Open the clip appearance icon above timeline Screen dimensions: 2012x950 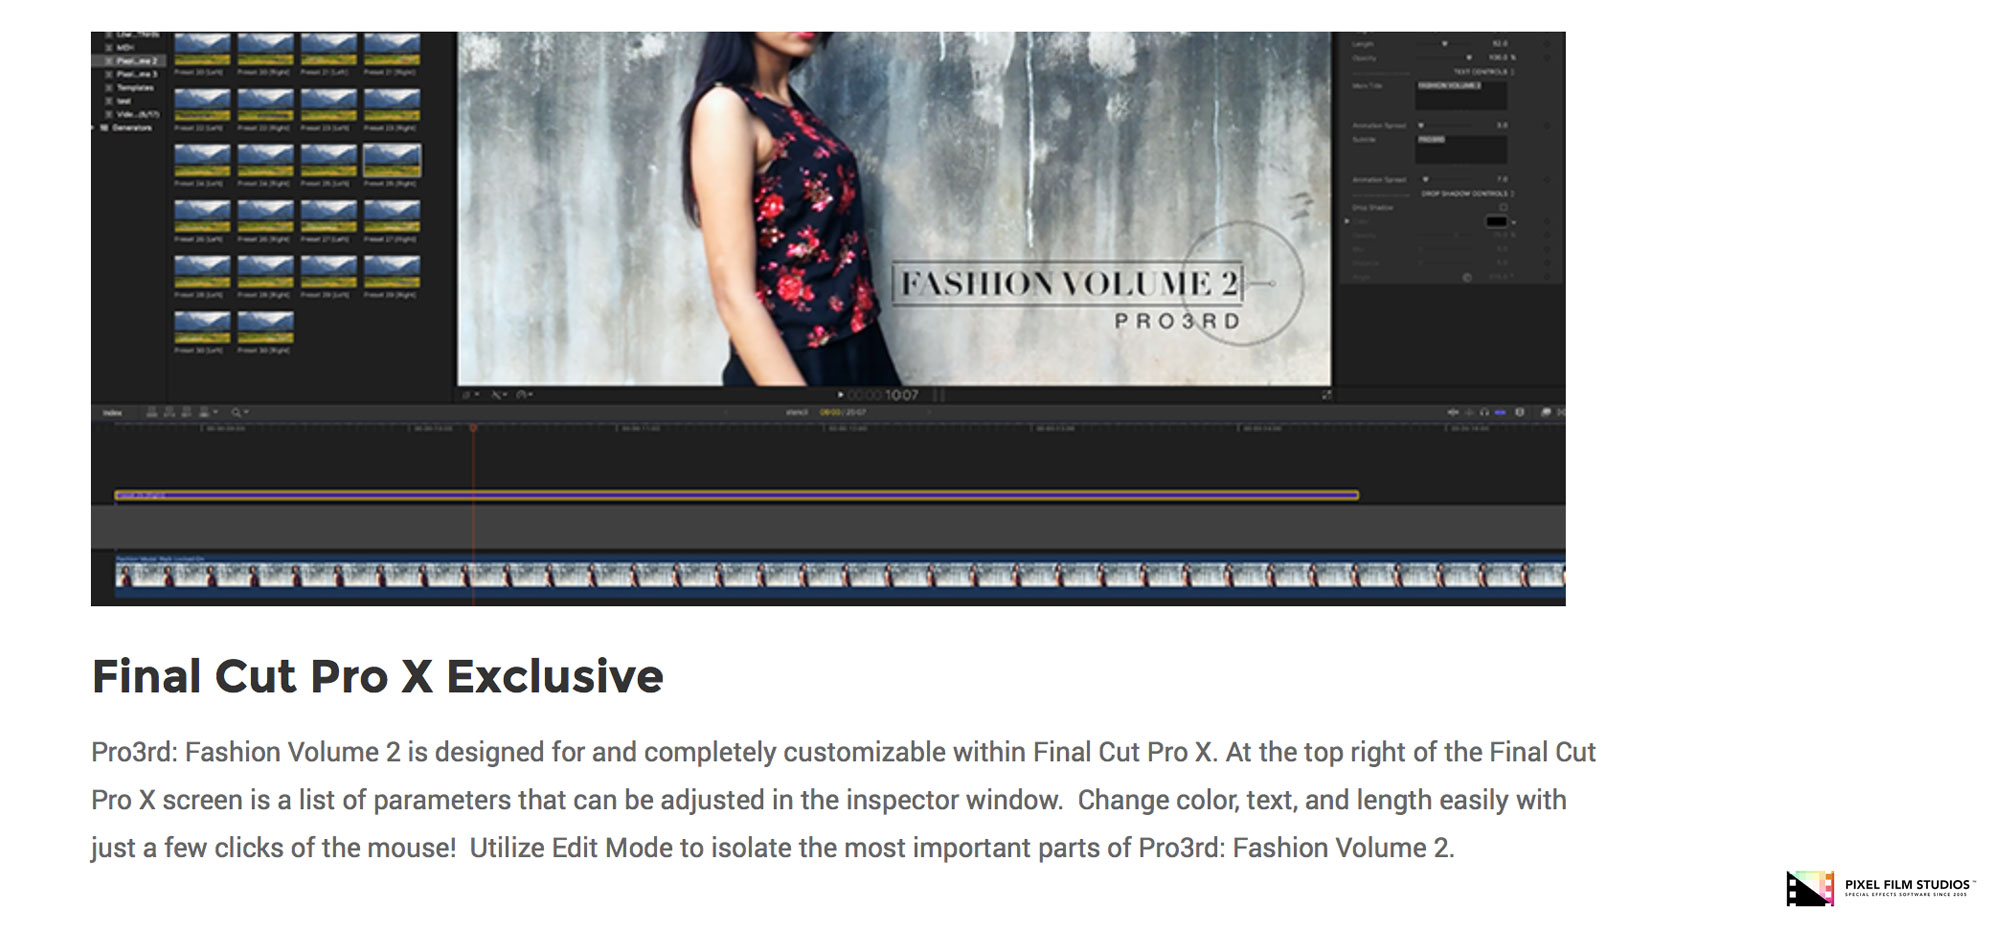click(x=1520, y=412)
